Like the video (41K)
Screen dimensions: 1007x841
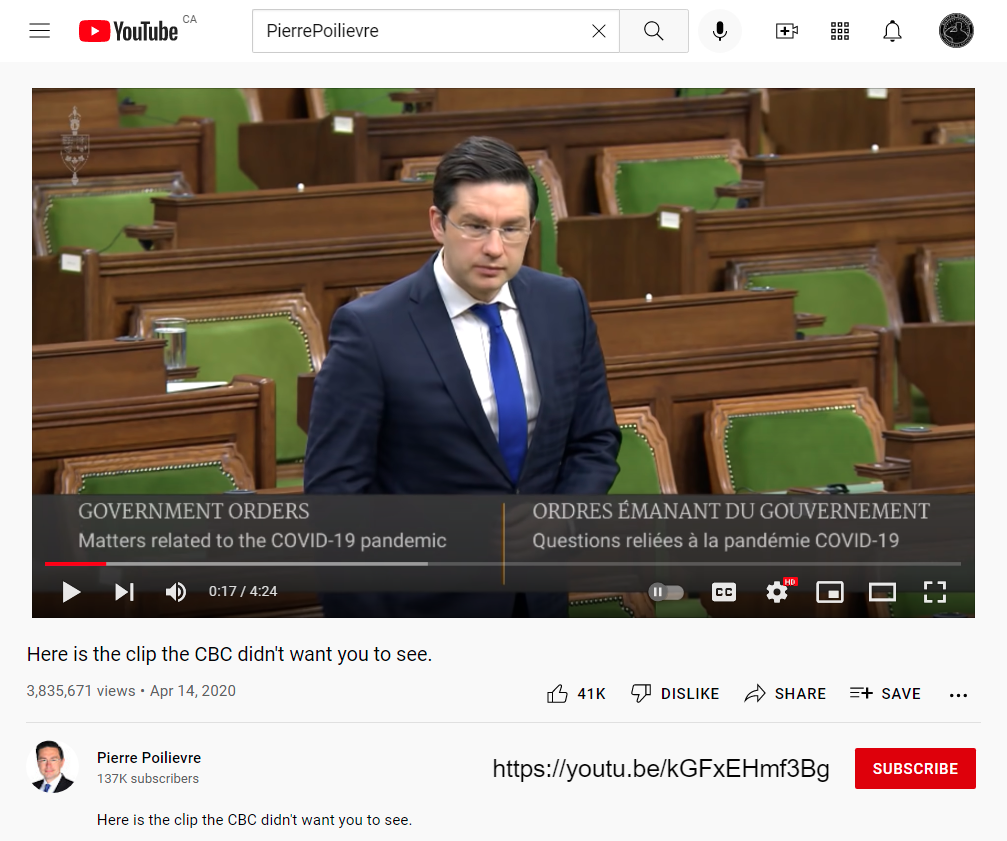click(576, 693)
